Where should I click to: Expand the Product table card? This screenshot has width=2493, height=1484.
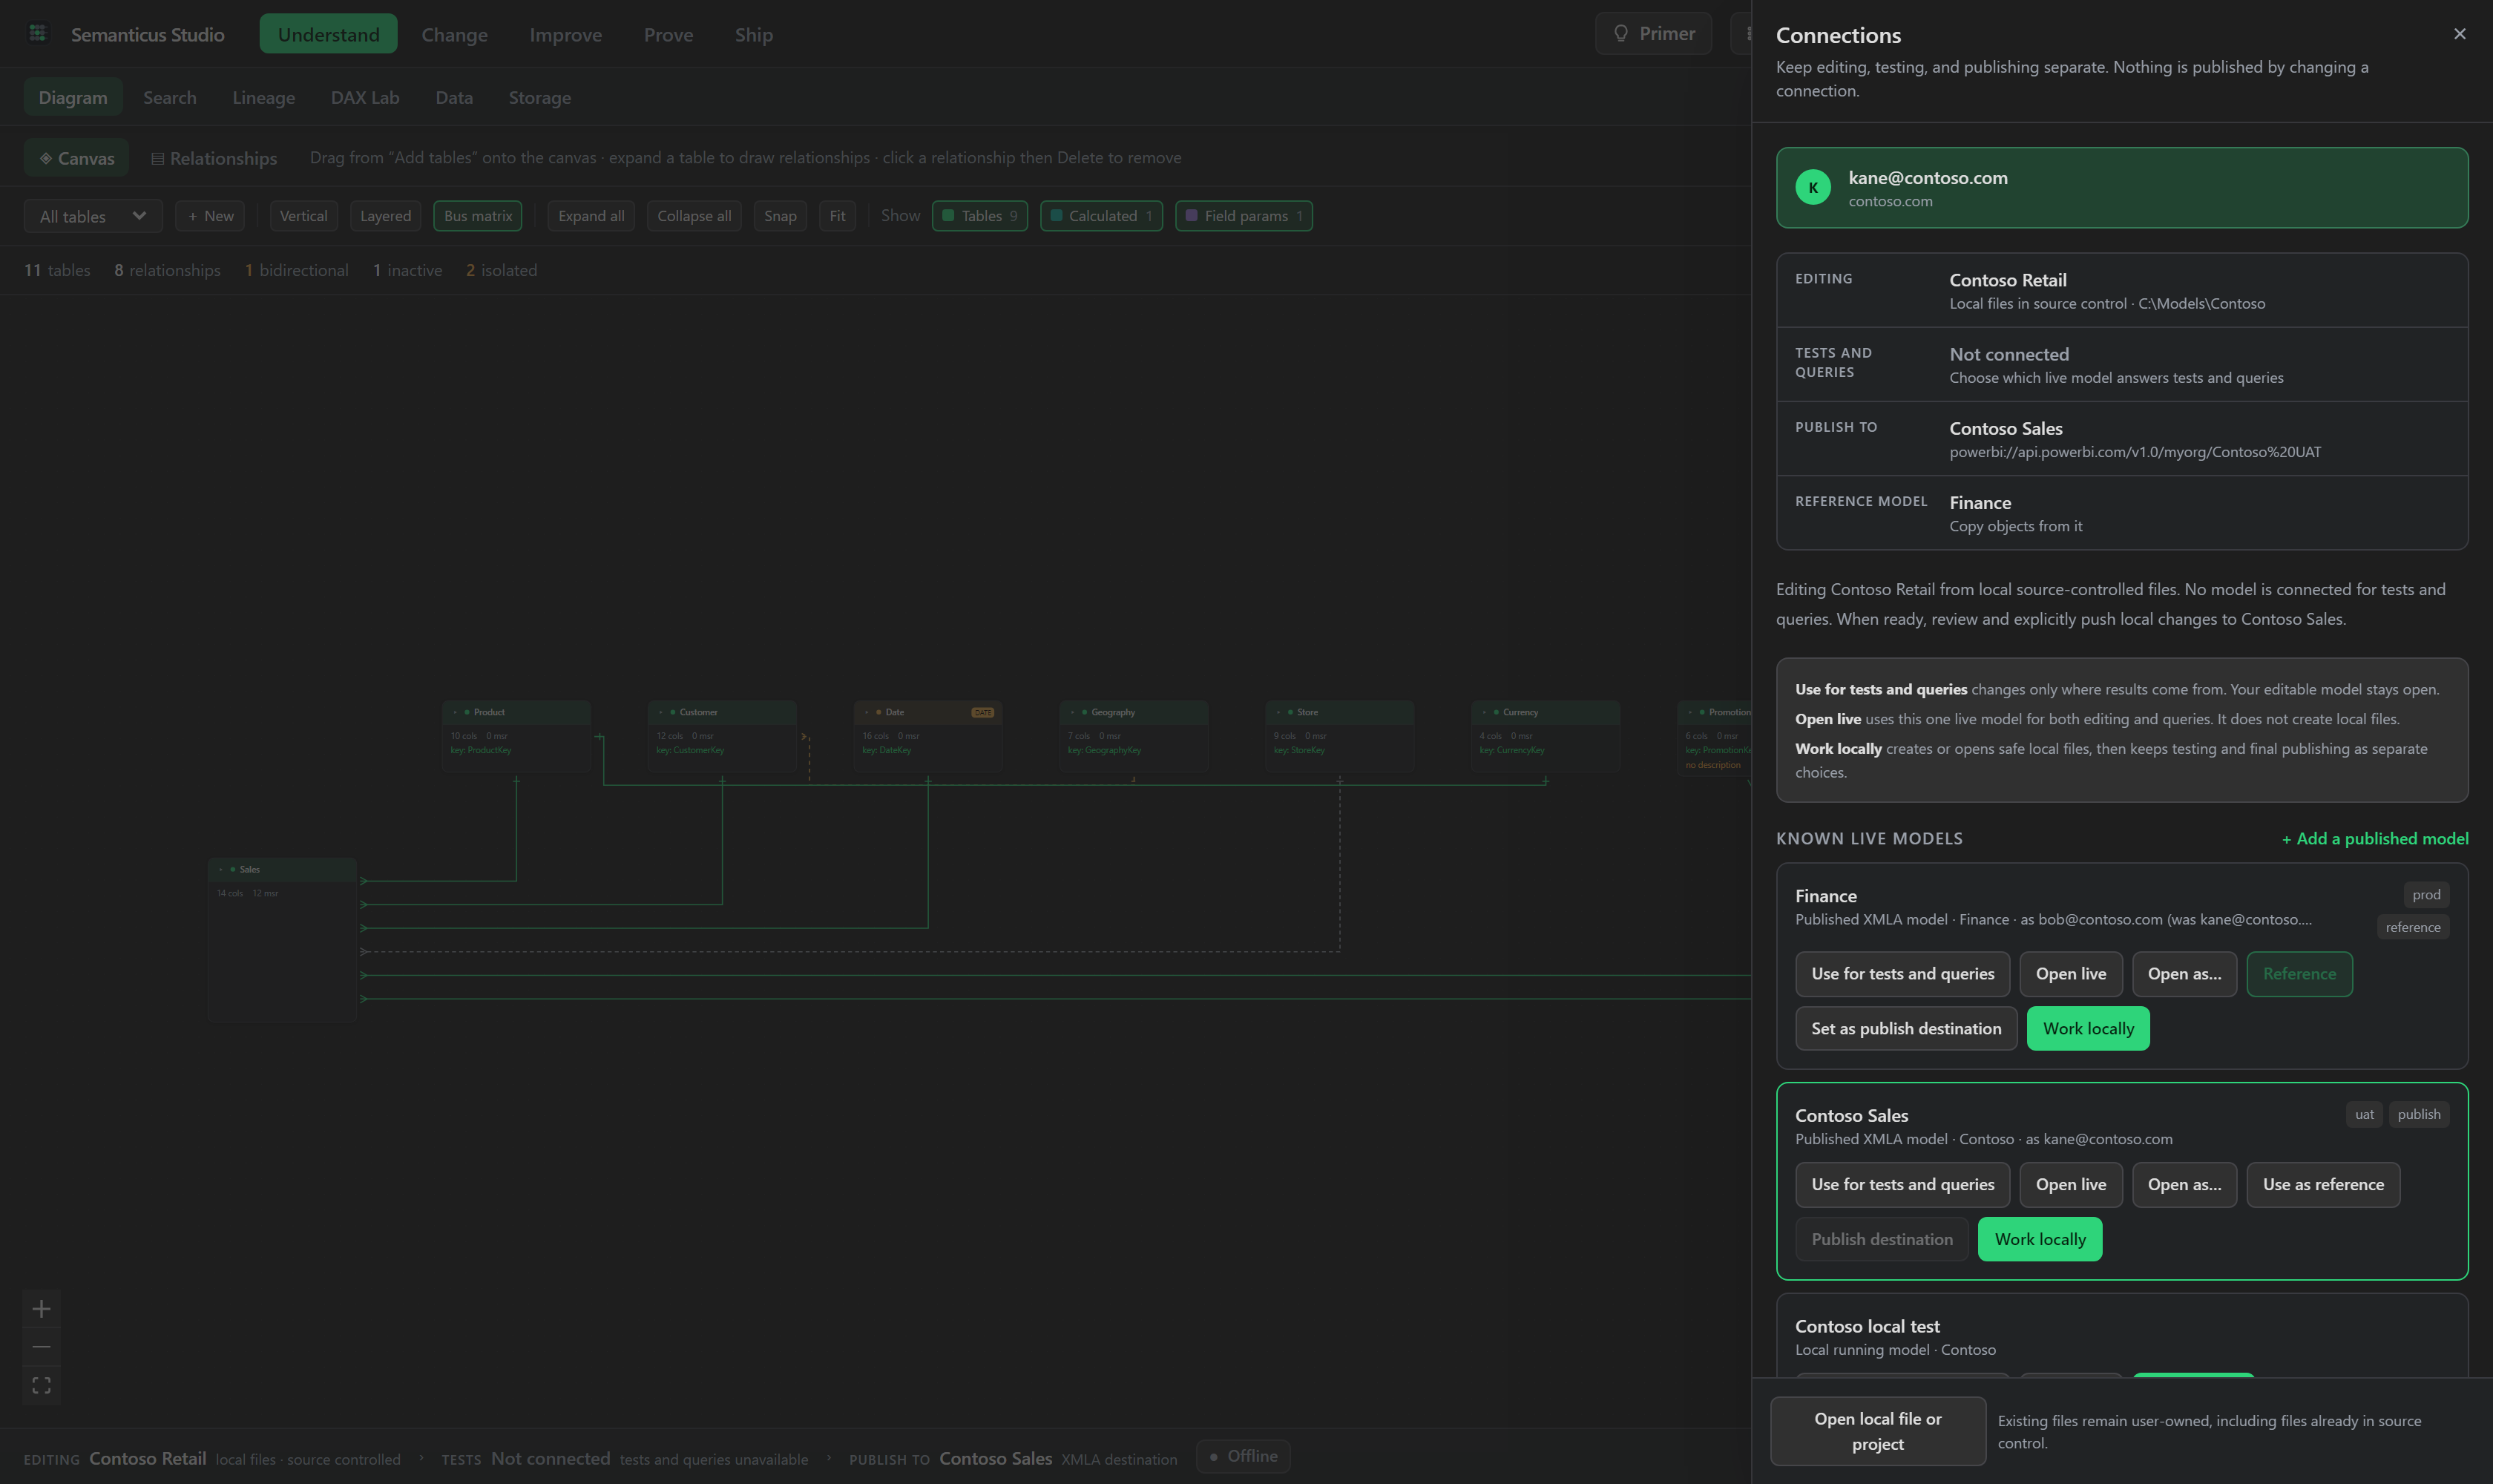[455, 713]
